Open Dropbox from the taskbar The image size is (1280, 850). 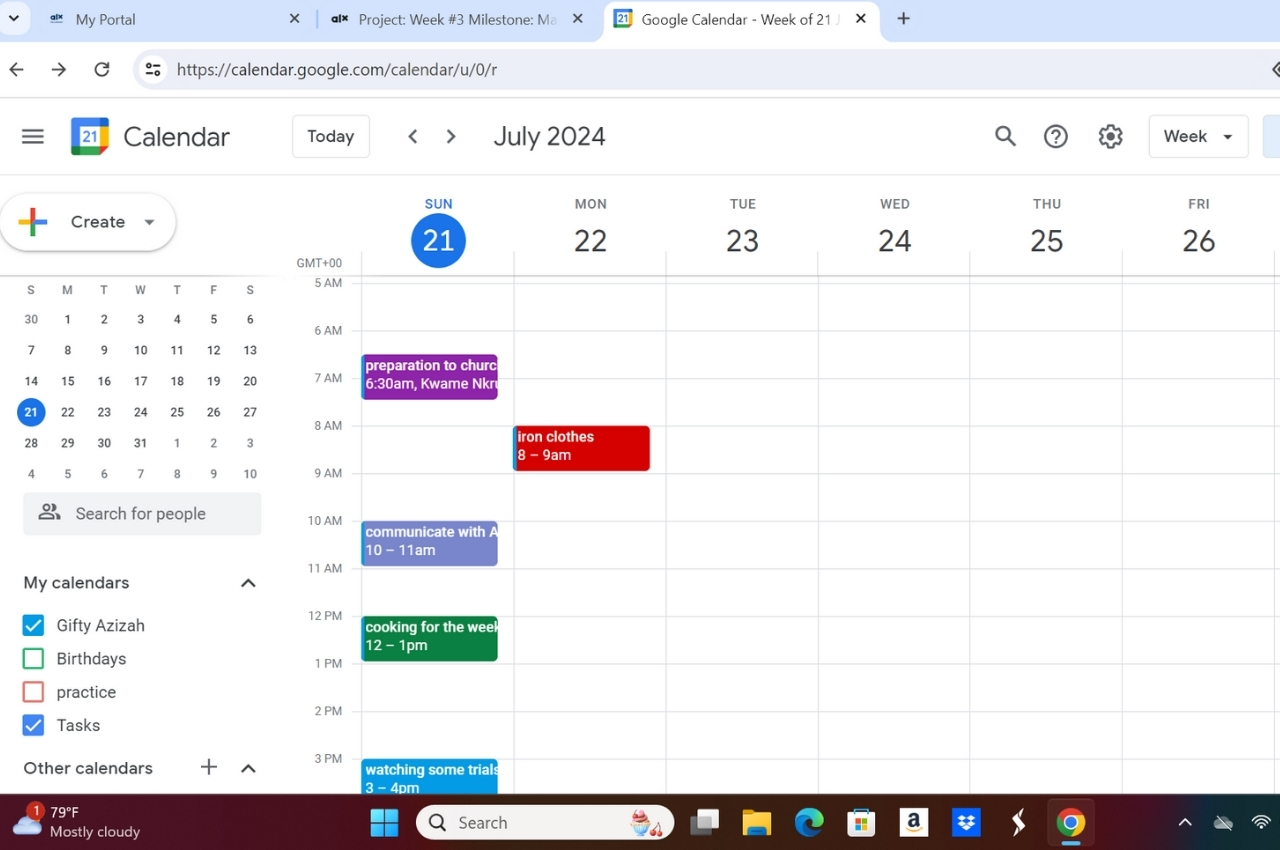coord(965,822)
